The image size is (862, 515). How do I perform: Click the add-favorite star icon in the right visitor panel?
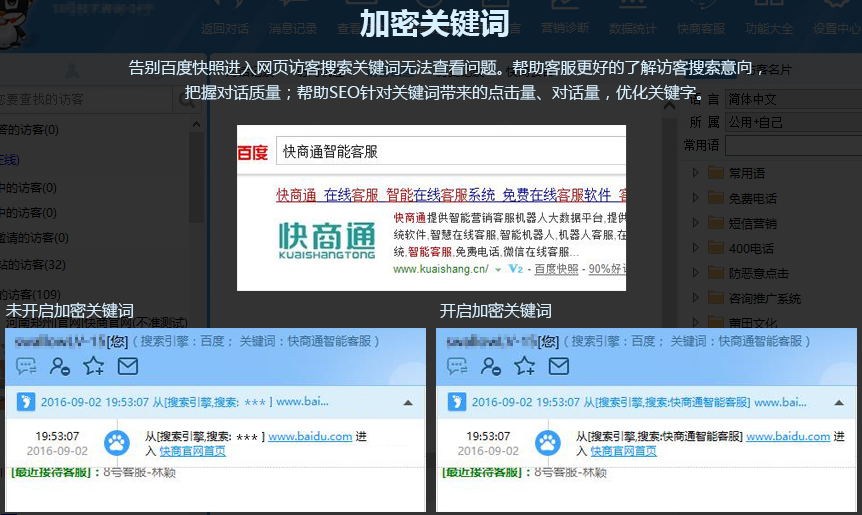pos(524,366)
